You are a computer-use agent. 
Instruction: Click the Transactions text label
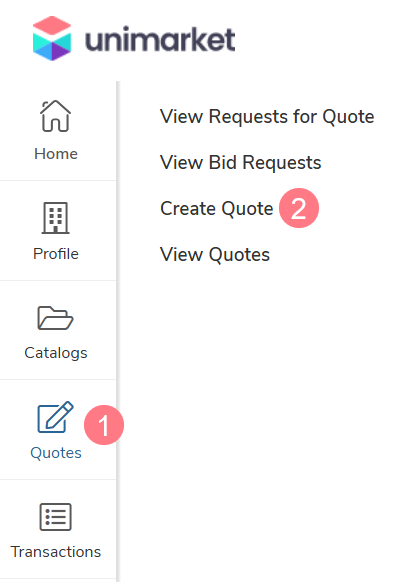tap(56, 552)
